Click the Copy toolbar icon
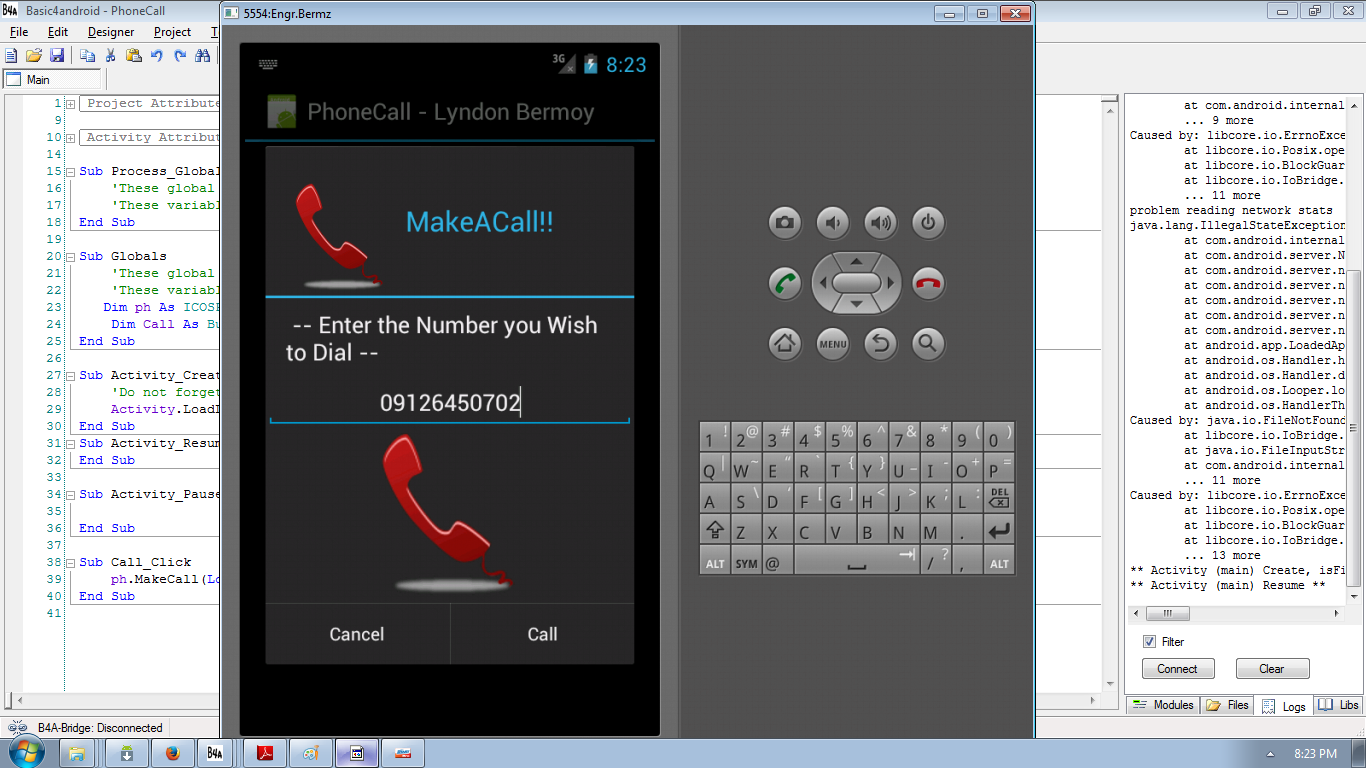This screenshot has width=1366, height=768. click(x=88, y=55)
